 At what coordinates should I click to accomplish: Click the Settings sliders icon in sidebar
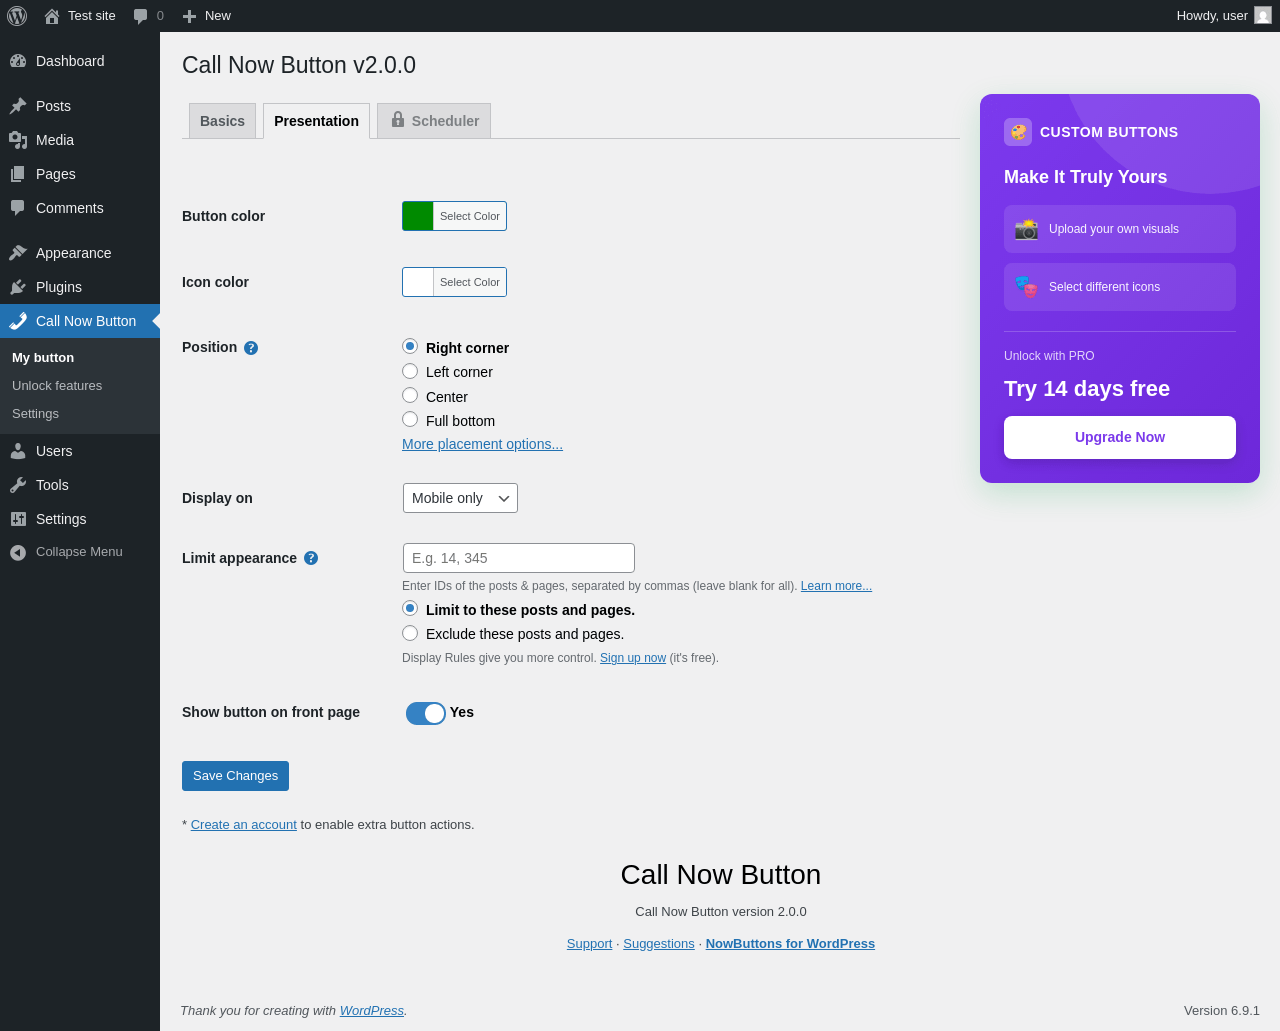point(18,519)
